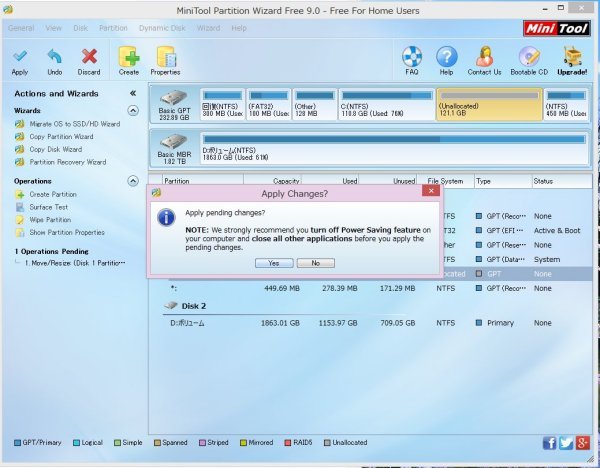Click Create Partition operation
Viewport: 600px width, 468px height.
[53, 194]
